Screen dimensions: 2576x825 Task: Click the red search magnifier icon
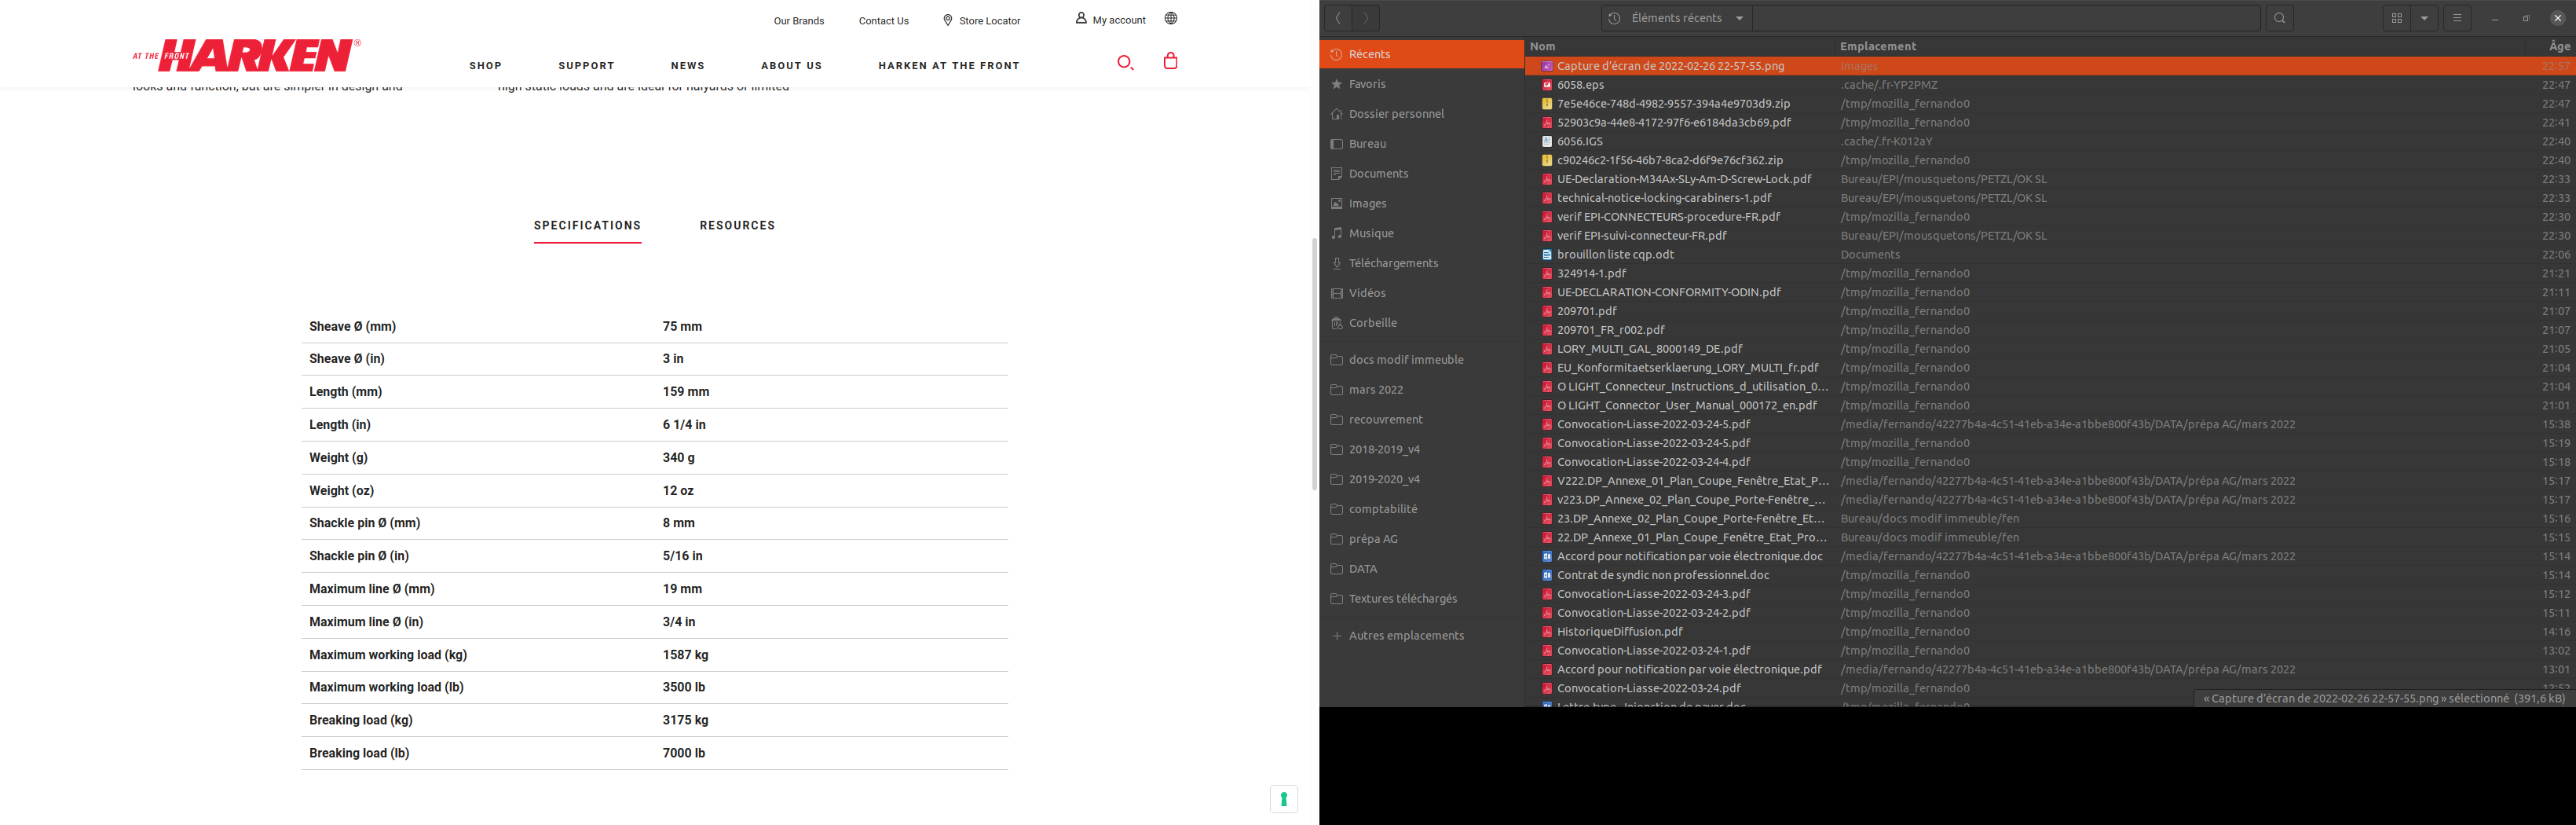pos(1125,63)
